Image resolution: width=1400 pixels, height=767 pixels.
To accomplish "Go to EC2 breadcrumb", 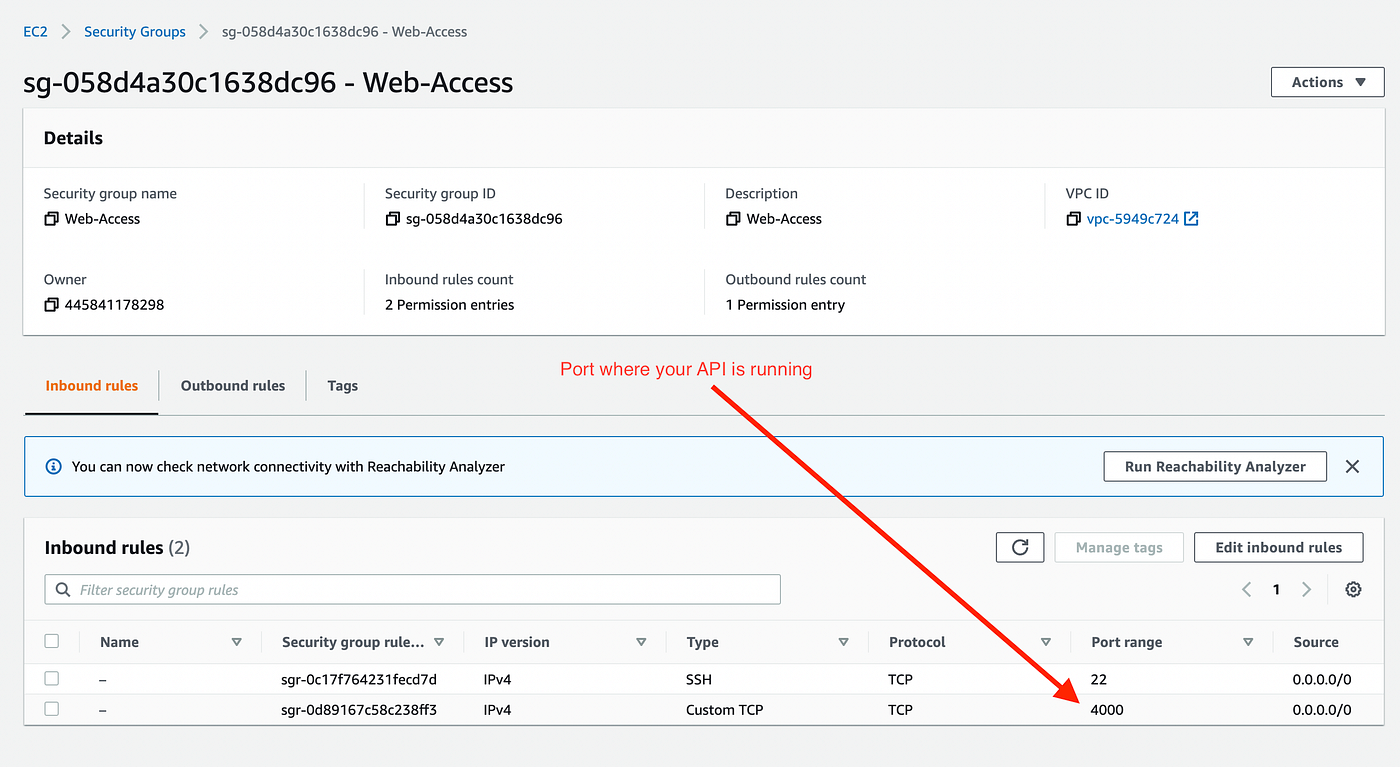I will click(x=35, y=31).
